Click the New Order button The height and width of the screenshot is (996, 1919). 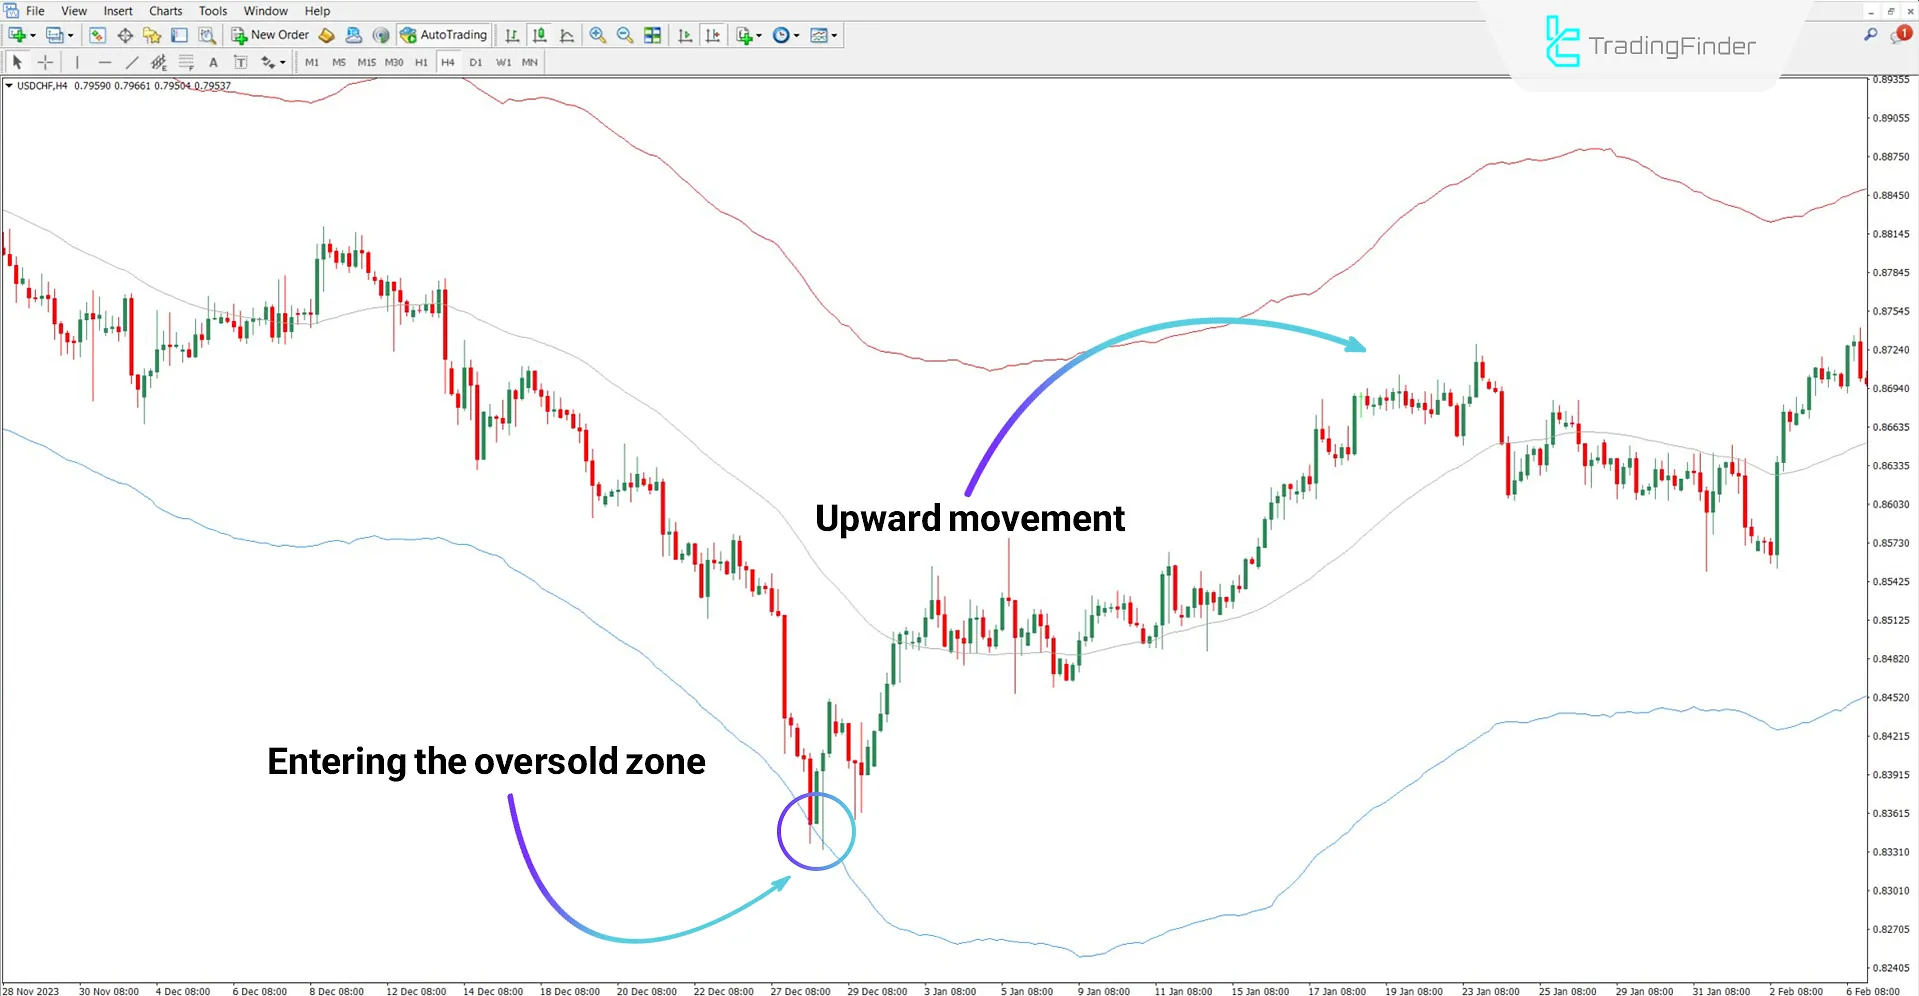270,35
